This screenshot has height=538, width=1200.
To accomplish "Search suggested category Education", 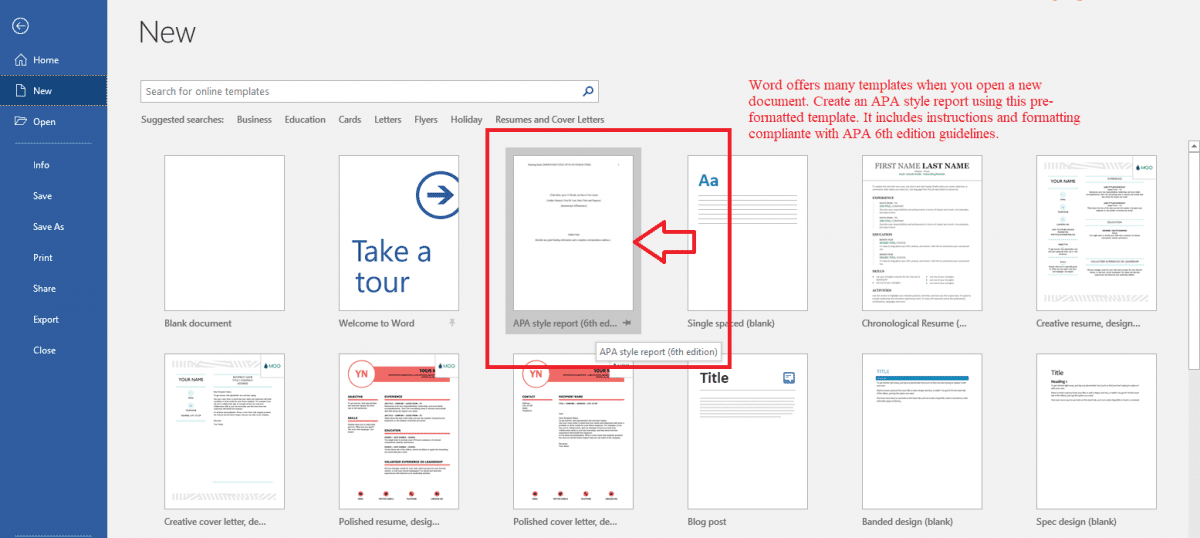I will tap(305, 120).
